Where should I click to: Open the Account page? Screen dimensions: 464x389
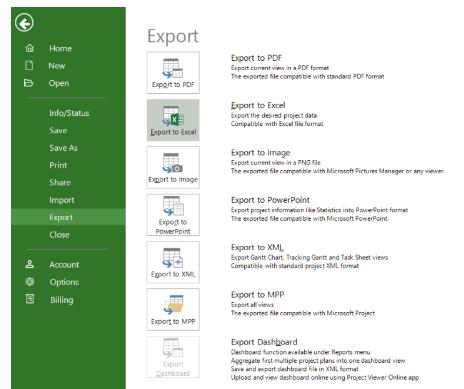[64, 265]
